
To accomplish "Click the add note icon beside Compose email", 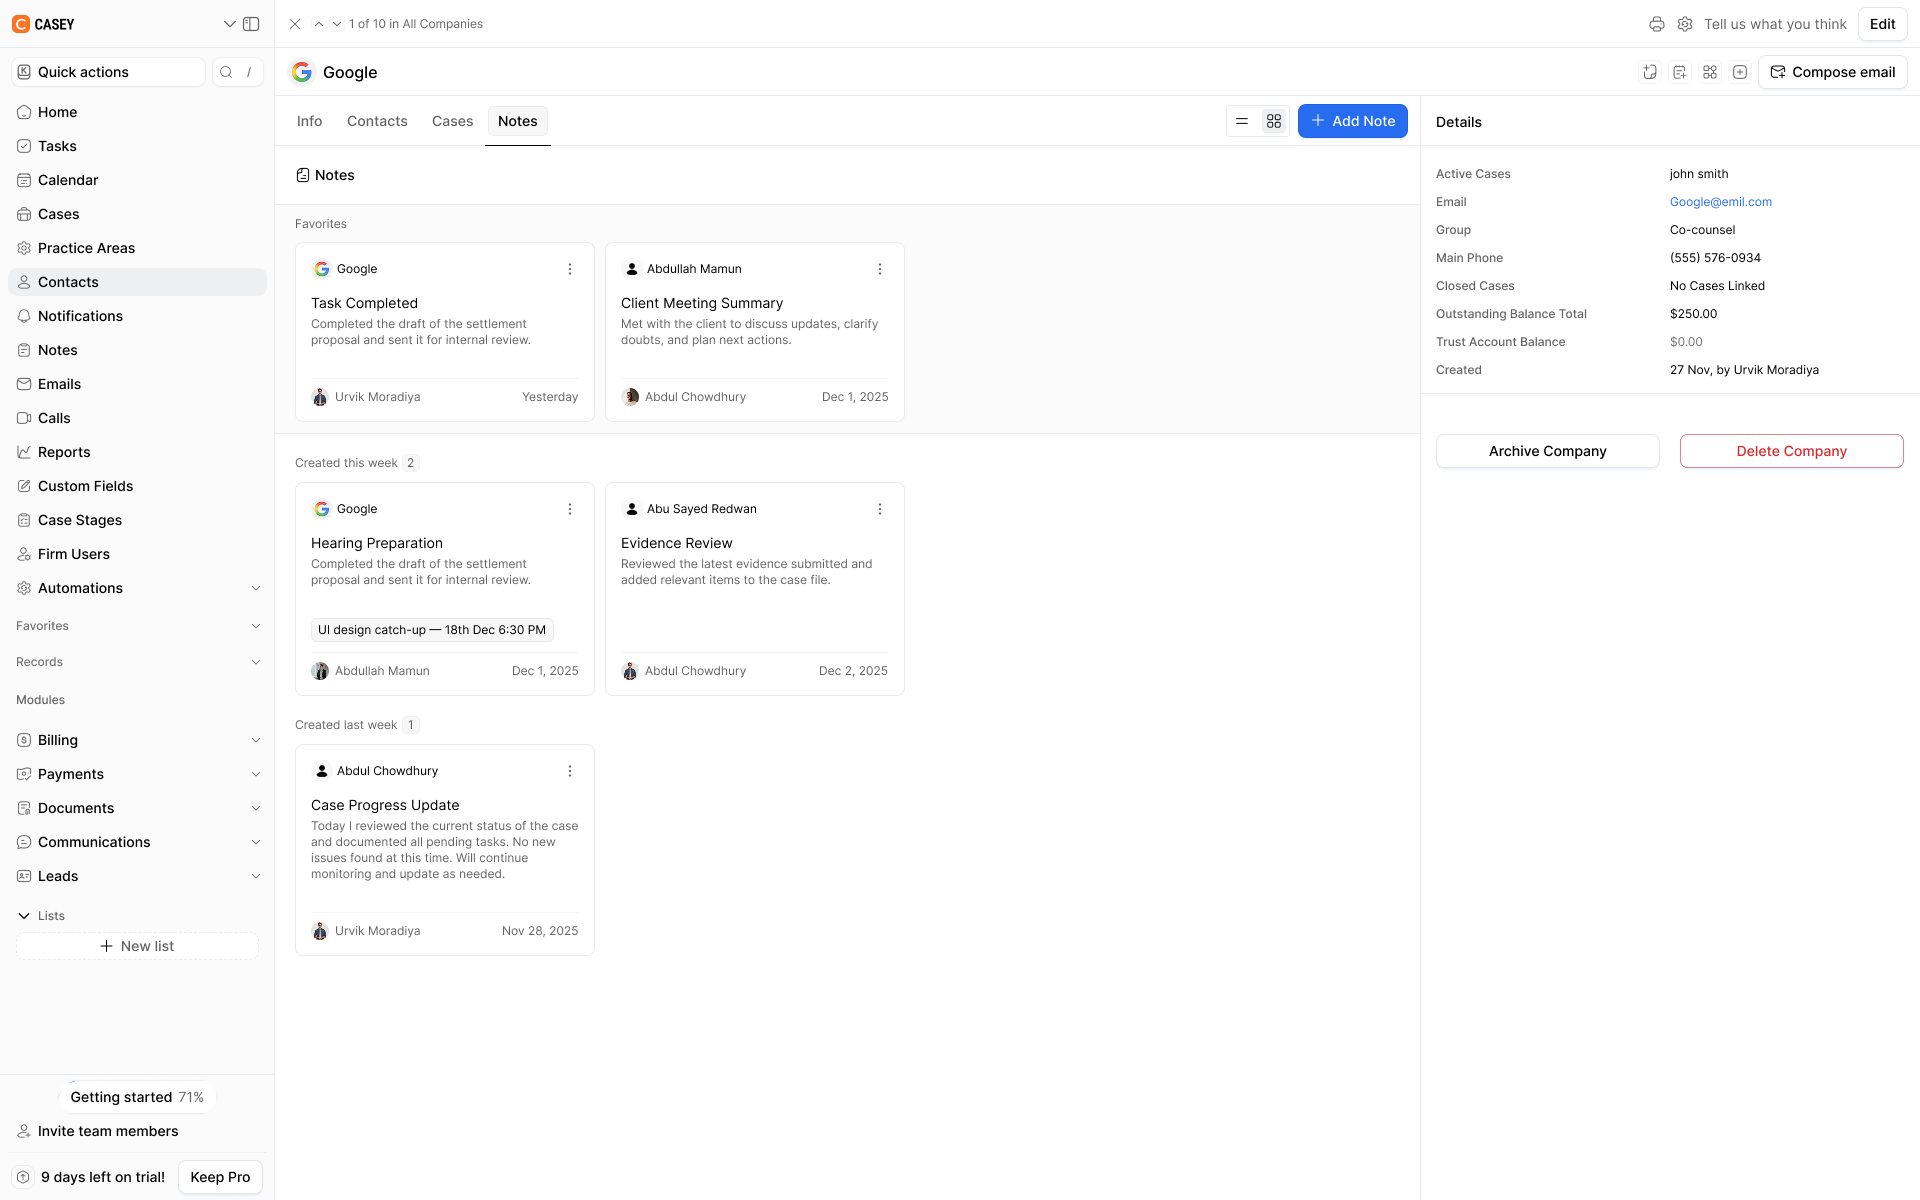I will tap(1680, 72).
